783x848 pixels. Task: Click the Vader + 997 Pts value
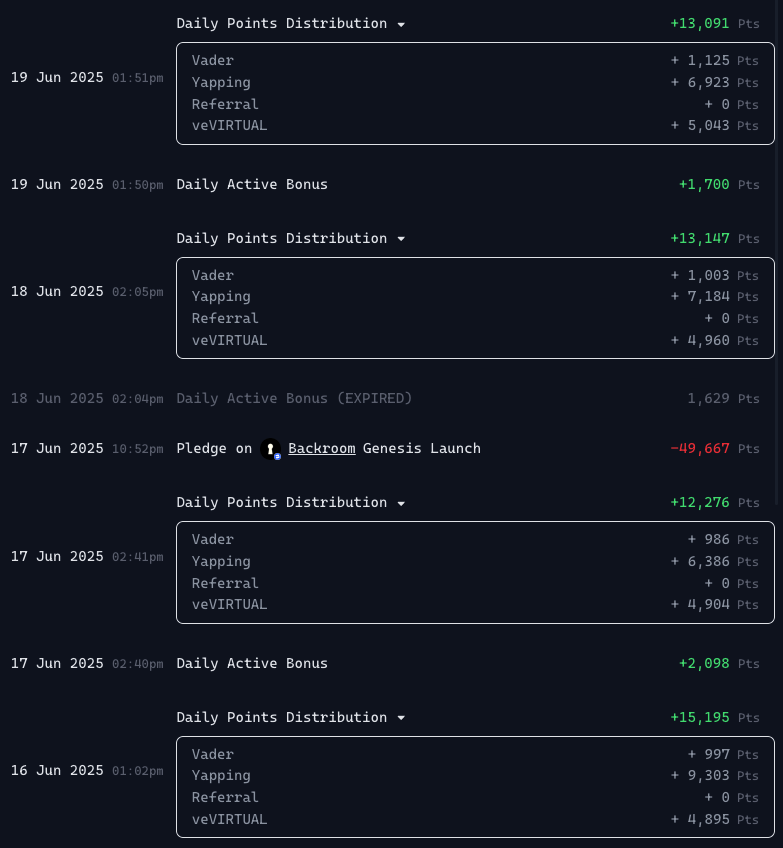[723, 754]
